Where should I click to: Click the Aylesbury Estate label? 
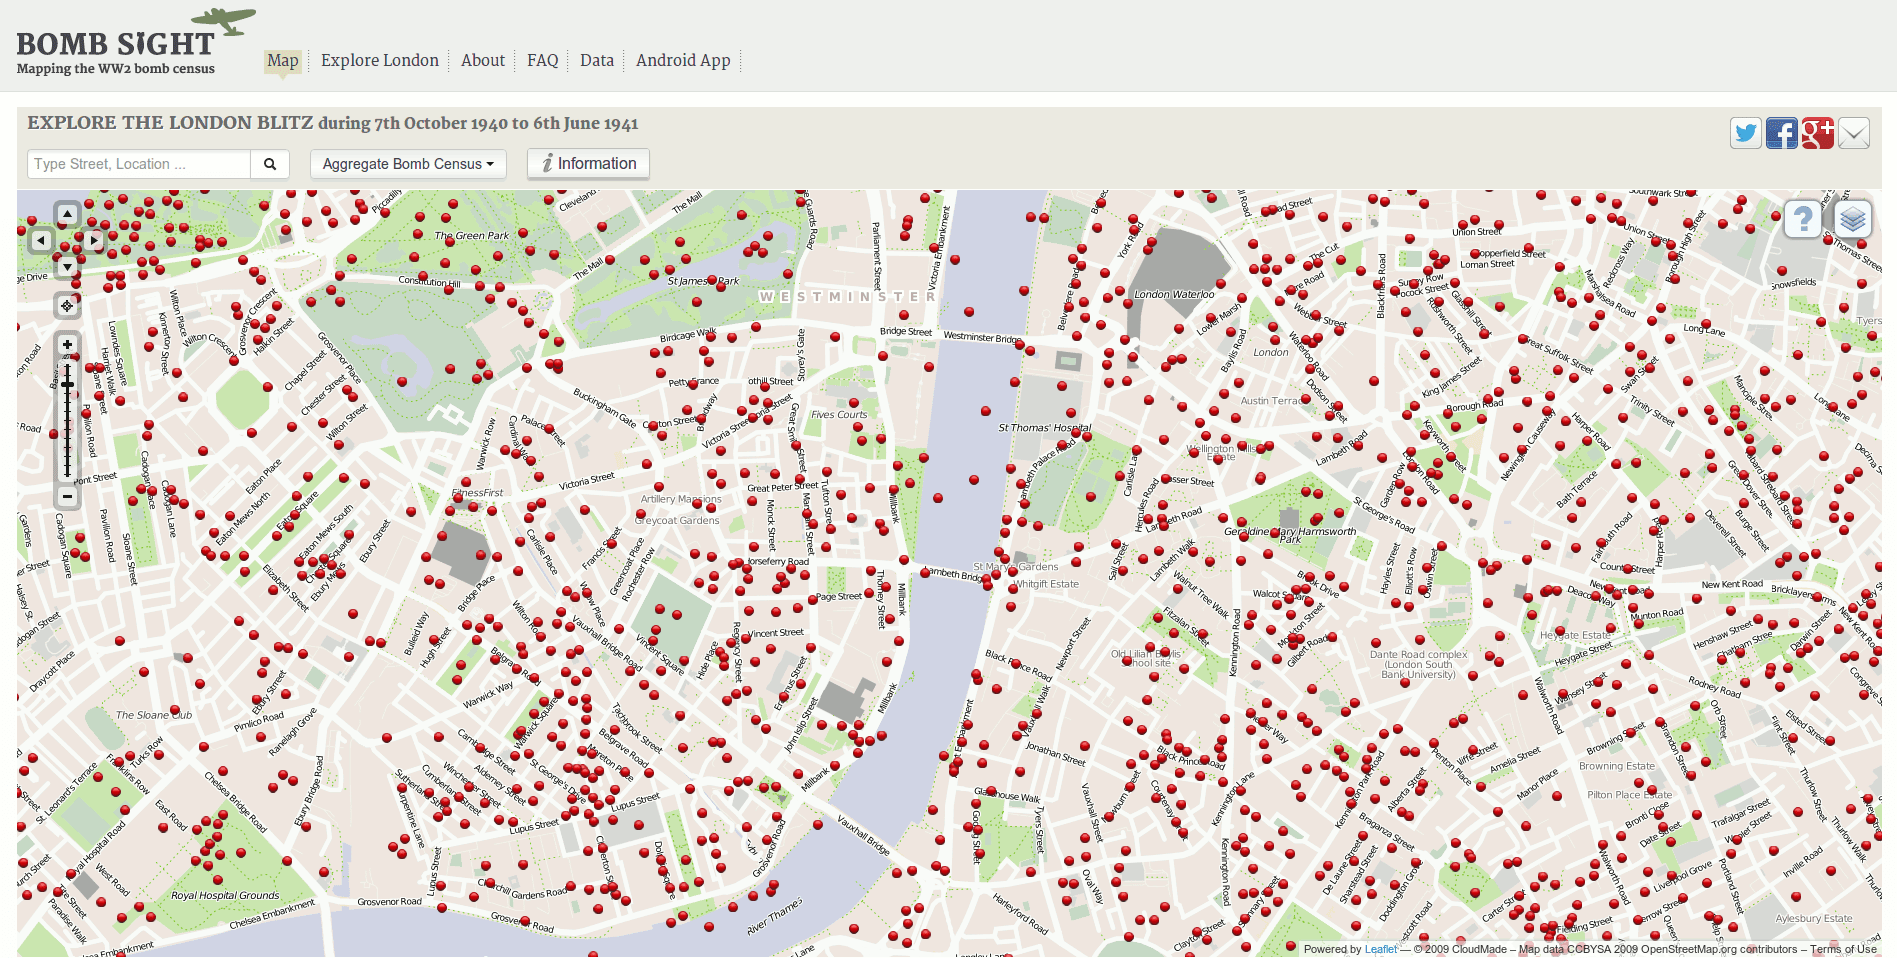[x=1814, y=918]
